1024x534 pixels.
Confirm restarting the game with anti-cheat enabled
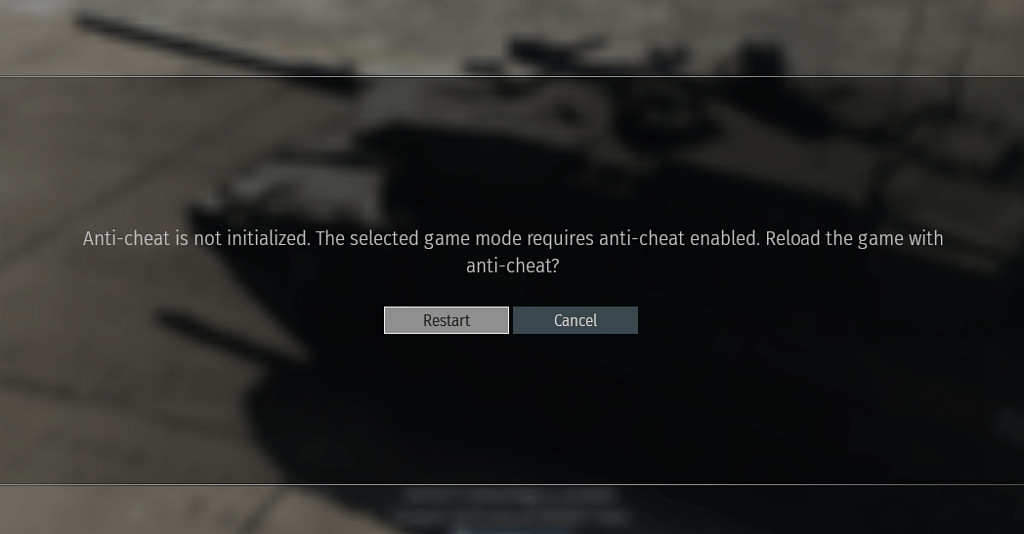pyautogui.click(x=446, y=320)
